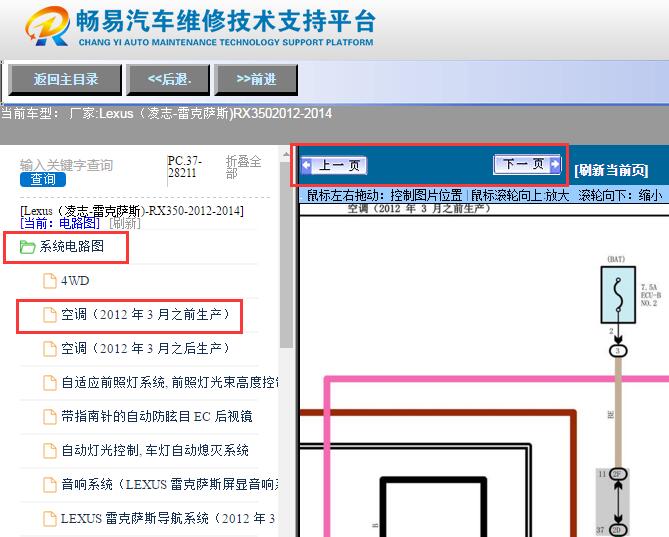Click connector 2F node in wiring diagram
669x537 pixels.
pyautogui.click(x=618, y=474)
